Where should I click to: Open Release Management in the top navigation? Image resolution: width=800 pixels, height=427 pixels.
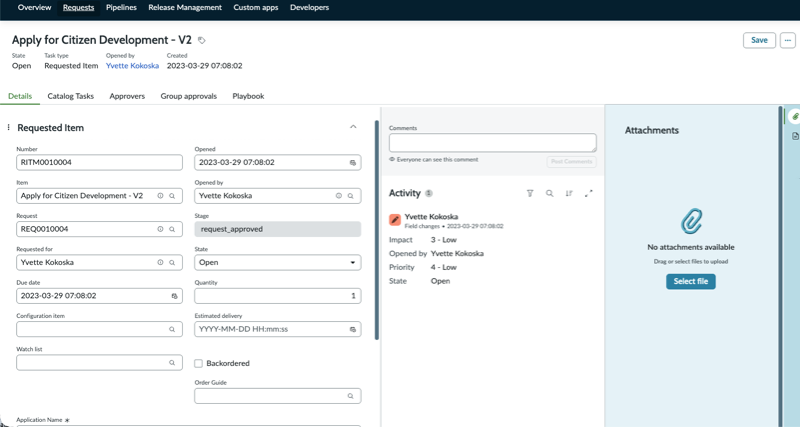[x=185, y=8]
